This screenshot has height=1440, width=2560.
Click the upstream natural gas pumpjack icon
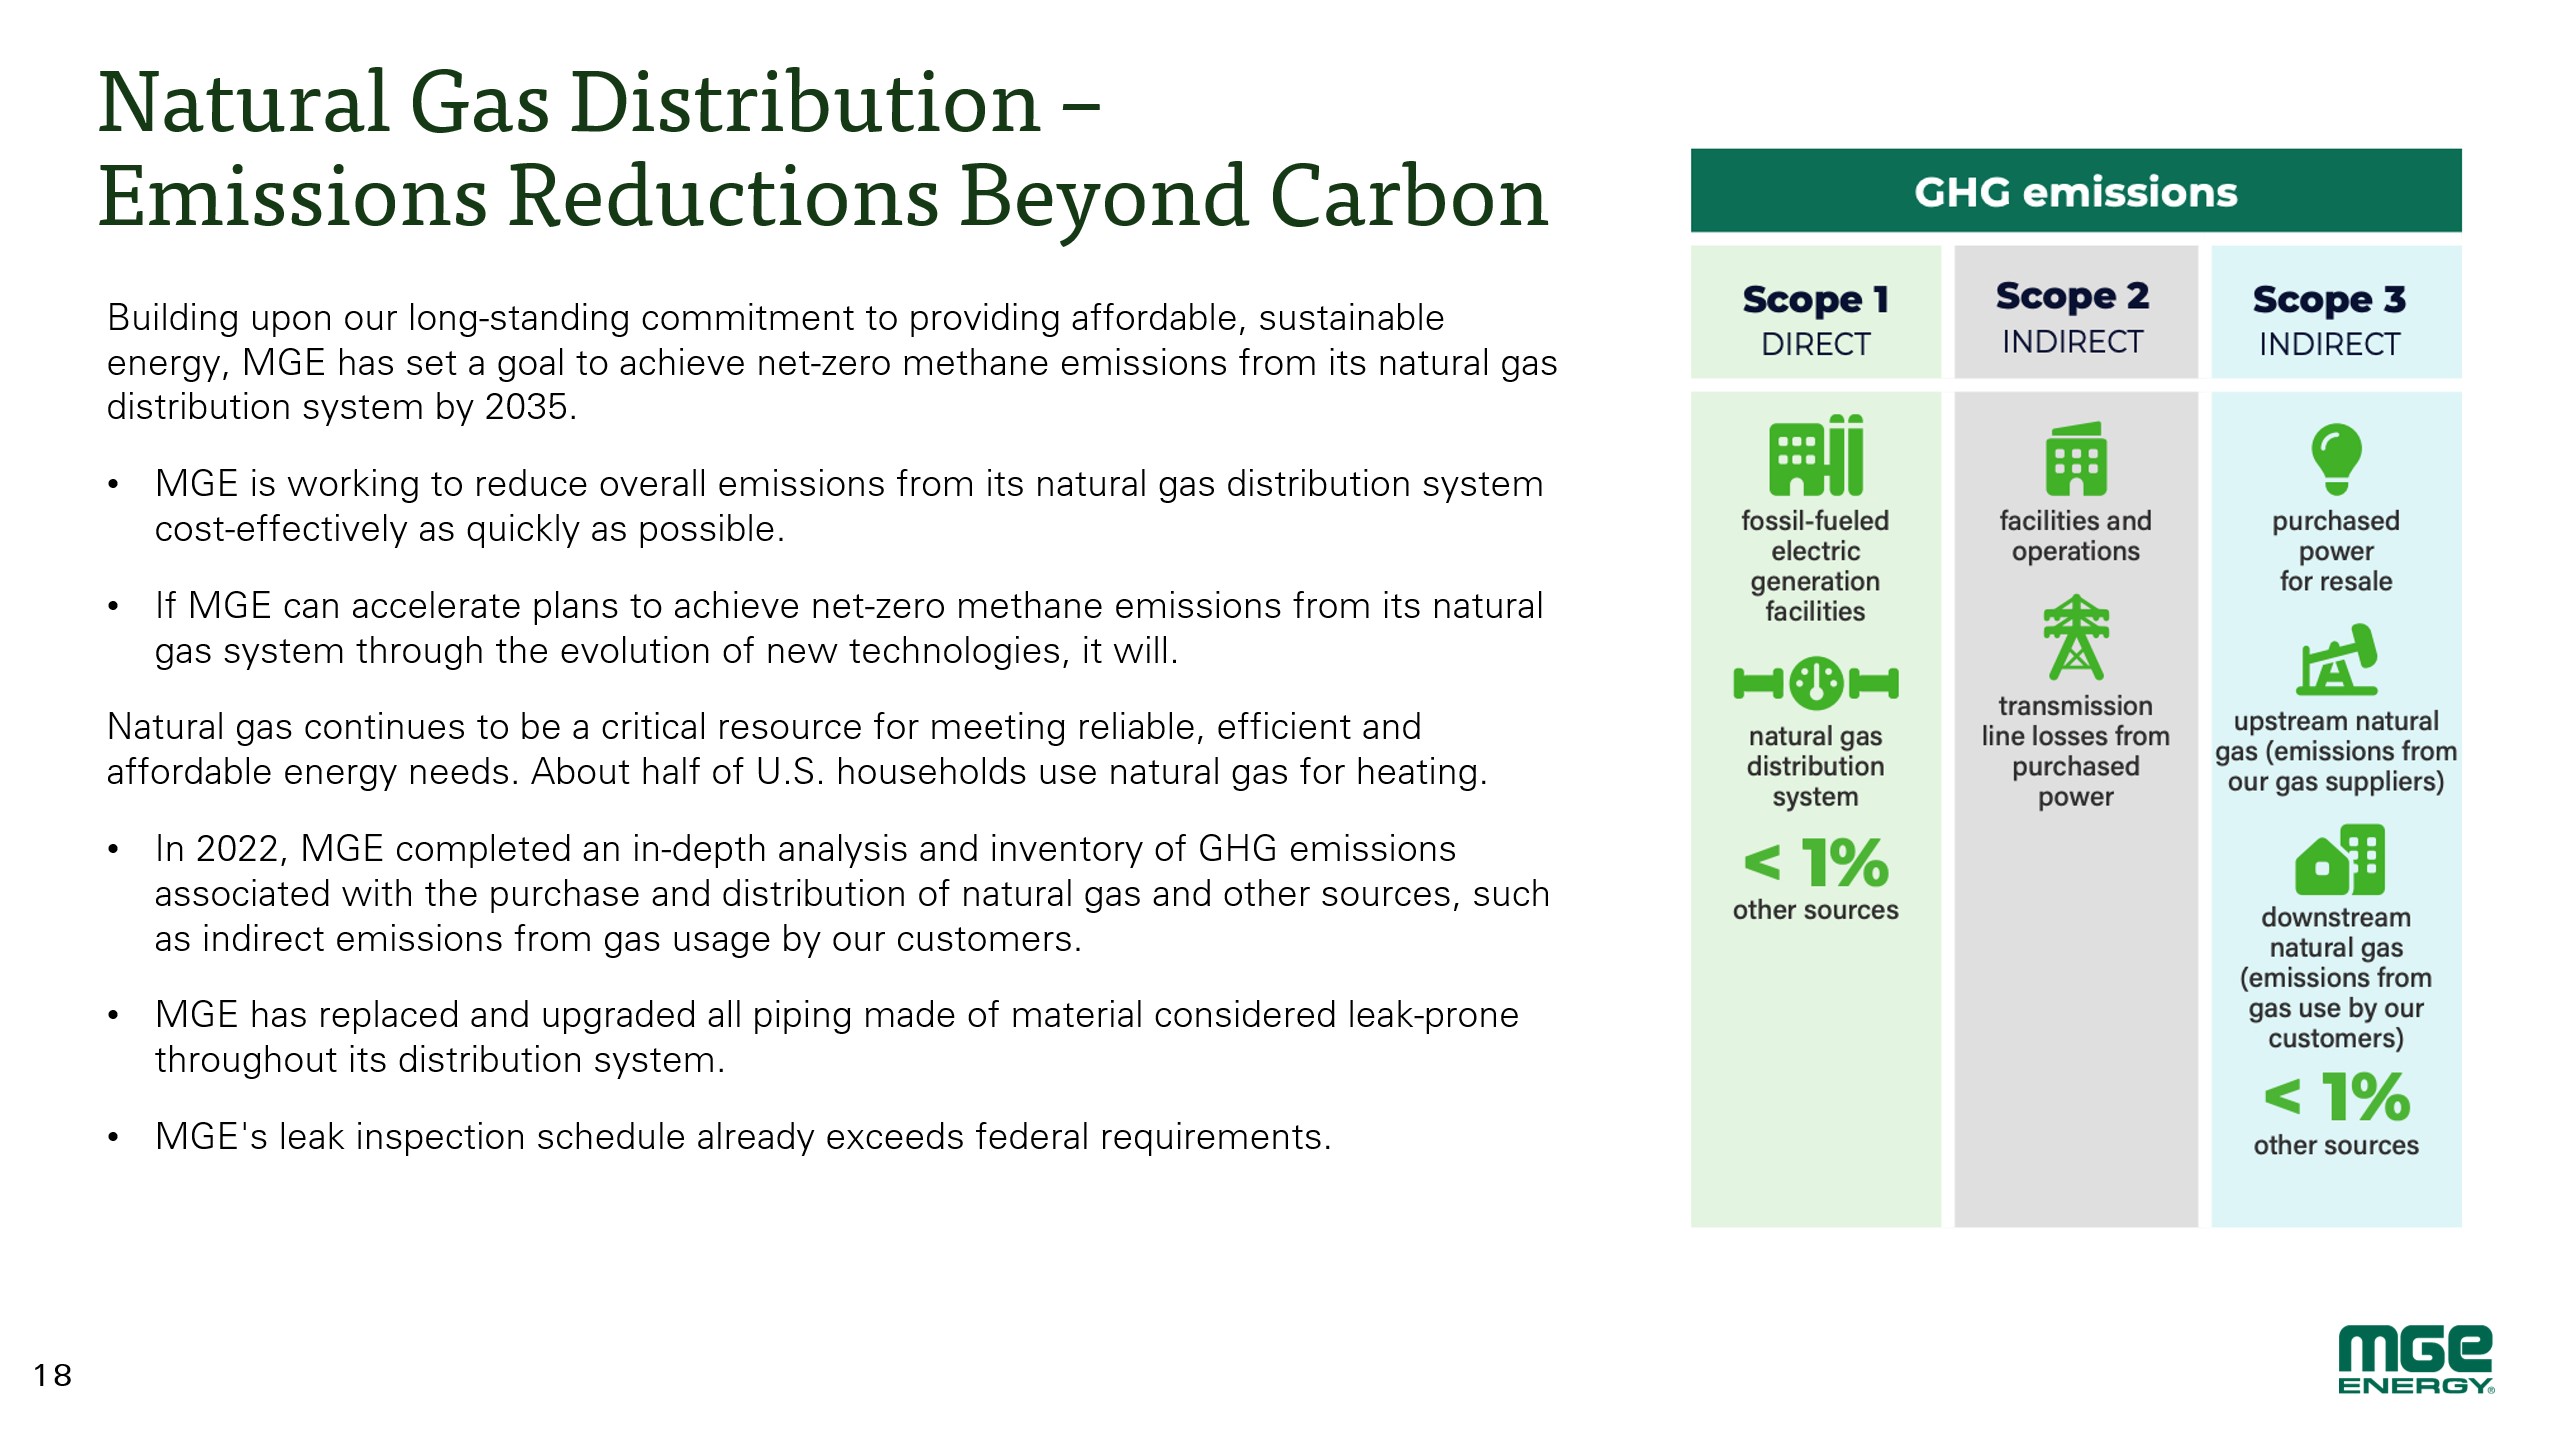point(2336,660)
